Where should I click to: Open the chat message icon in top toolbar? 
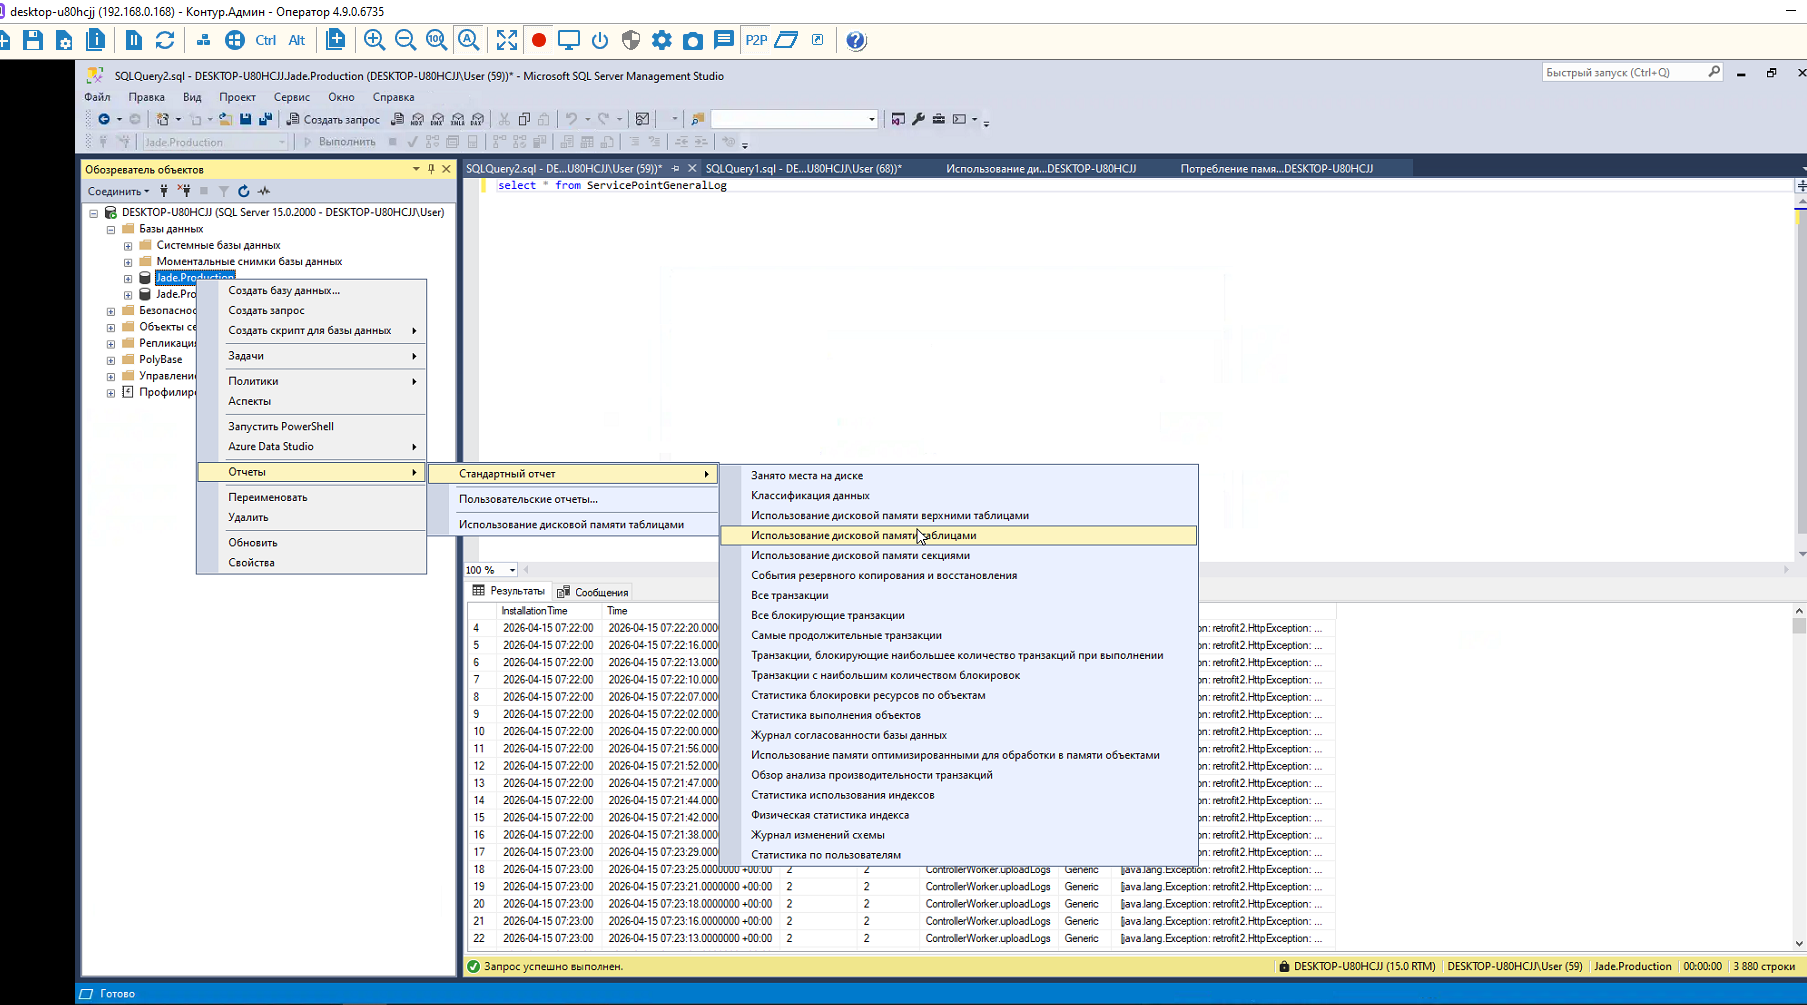[x=724, y=40]
